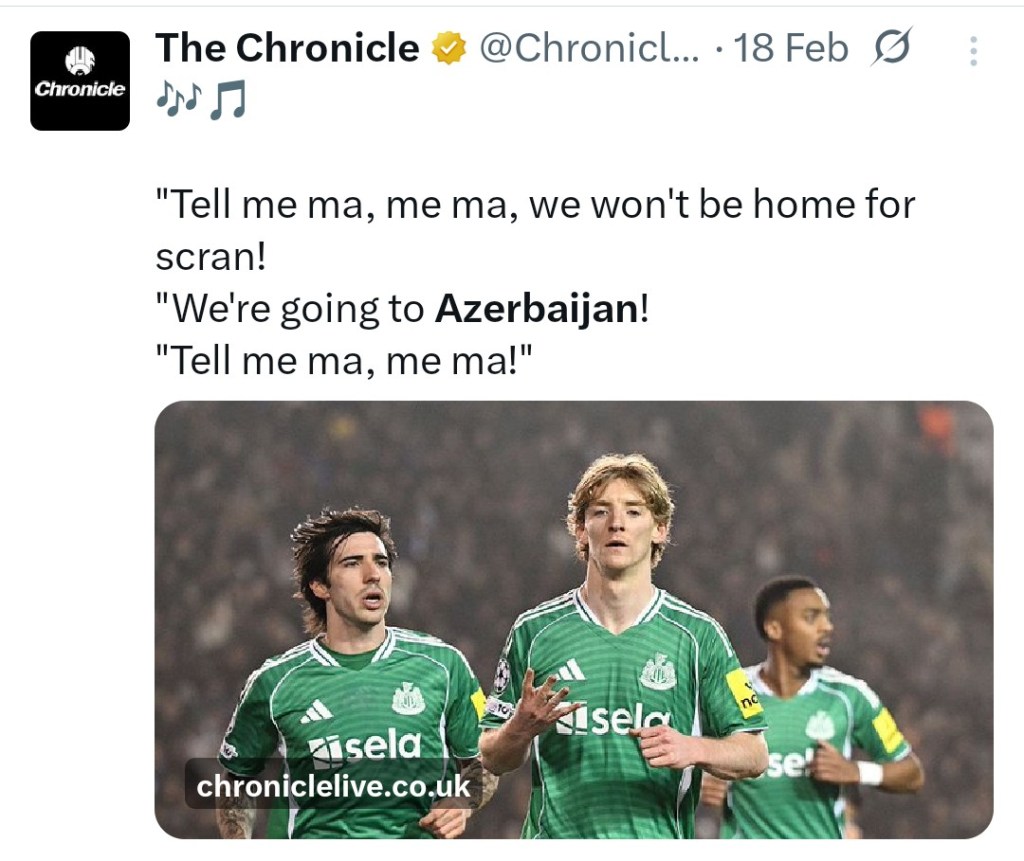Open The Chronicle display name link
The image size is (1024, 861).
288,48
